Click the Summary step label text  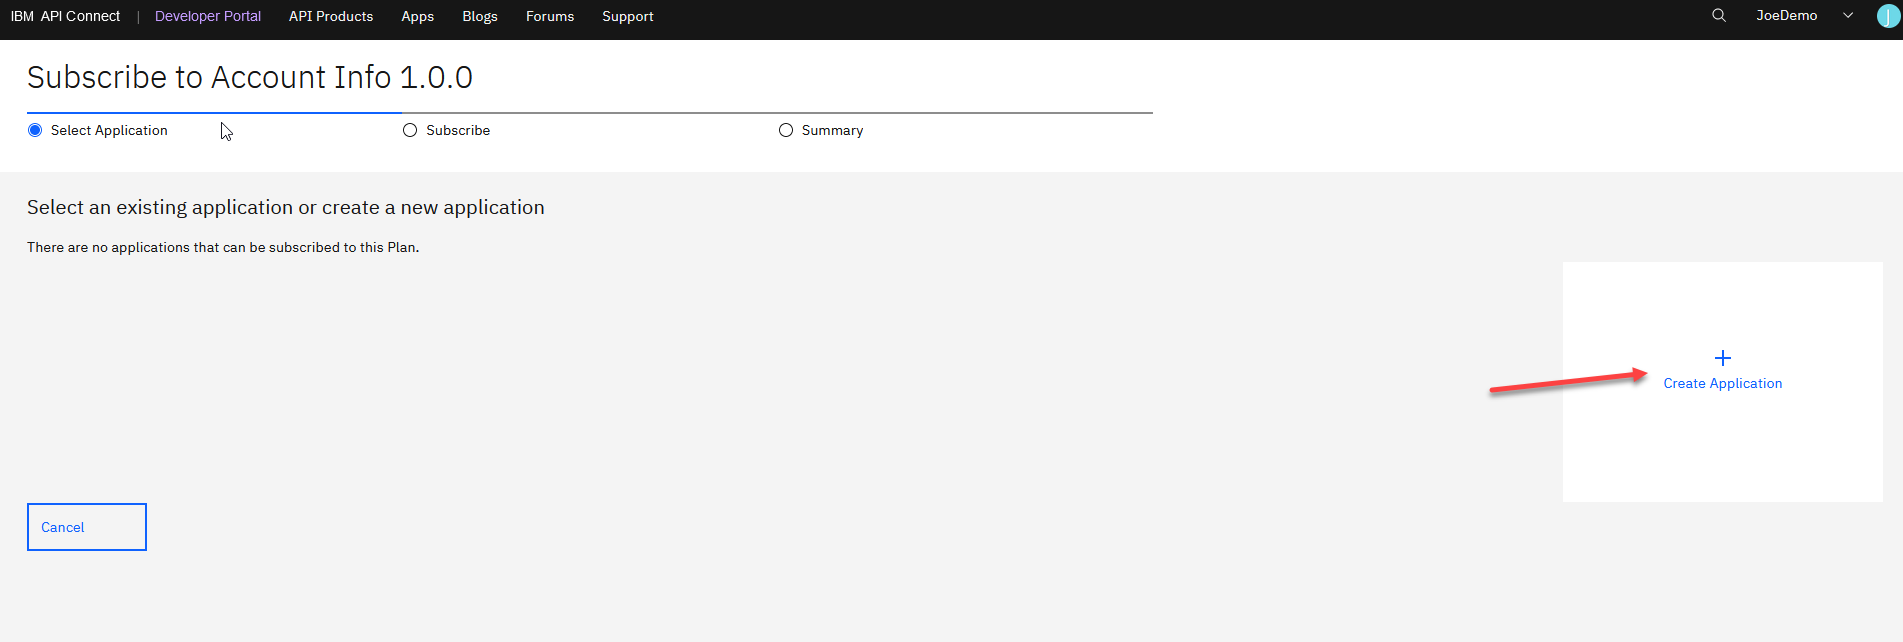832,130
